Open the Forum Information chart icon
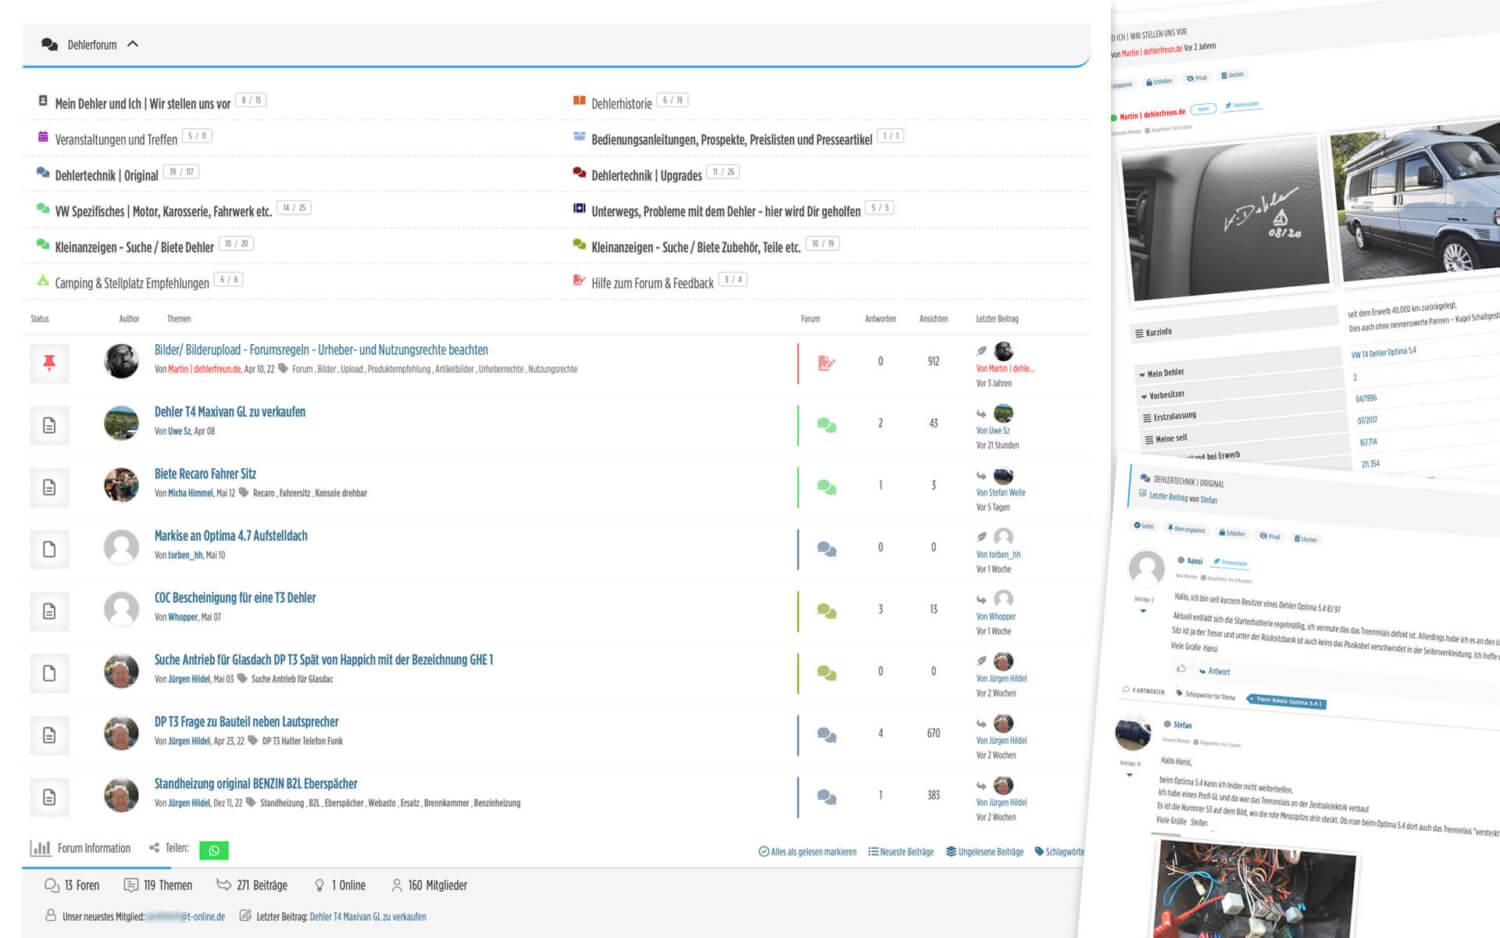 [40, 848]
